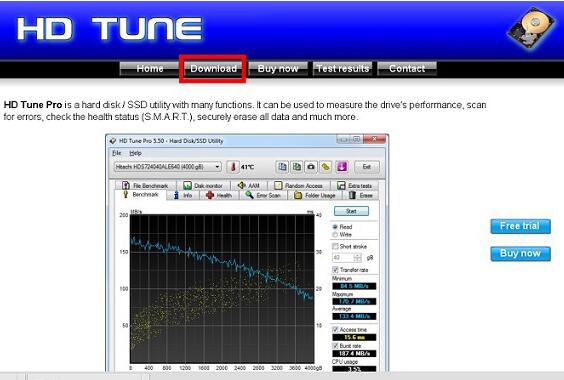Click the short stroke size spinner arrows
Image resolution: width=564 pixels, height=380 pixels.
[x=358, y=258]
